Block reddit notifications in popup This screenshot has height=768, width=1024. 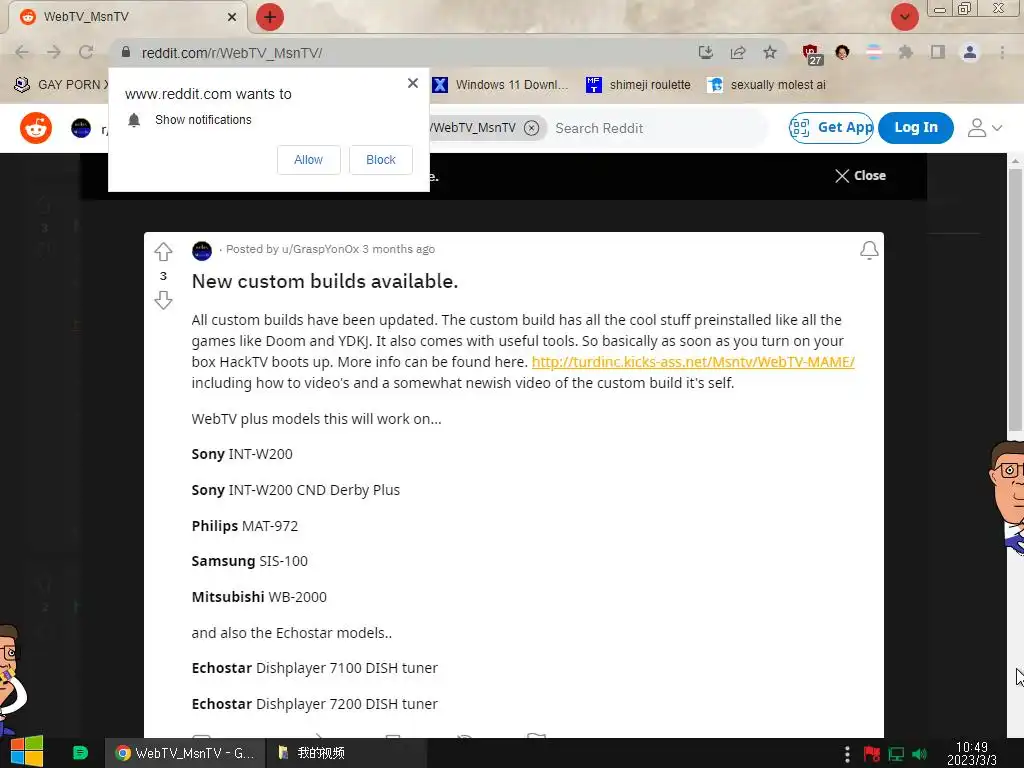(381, 160)
